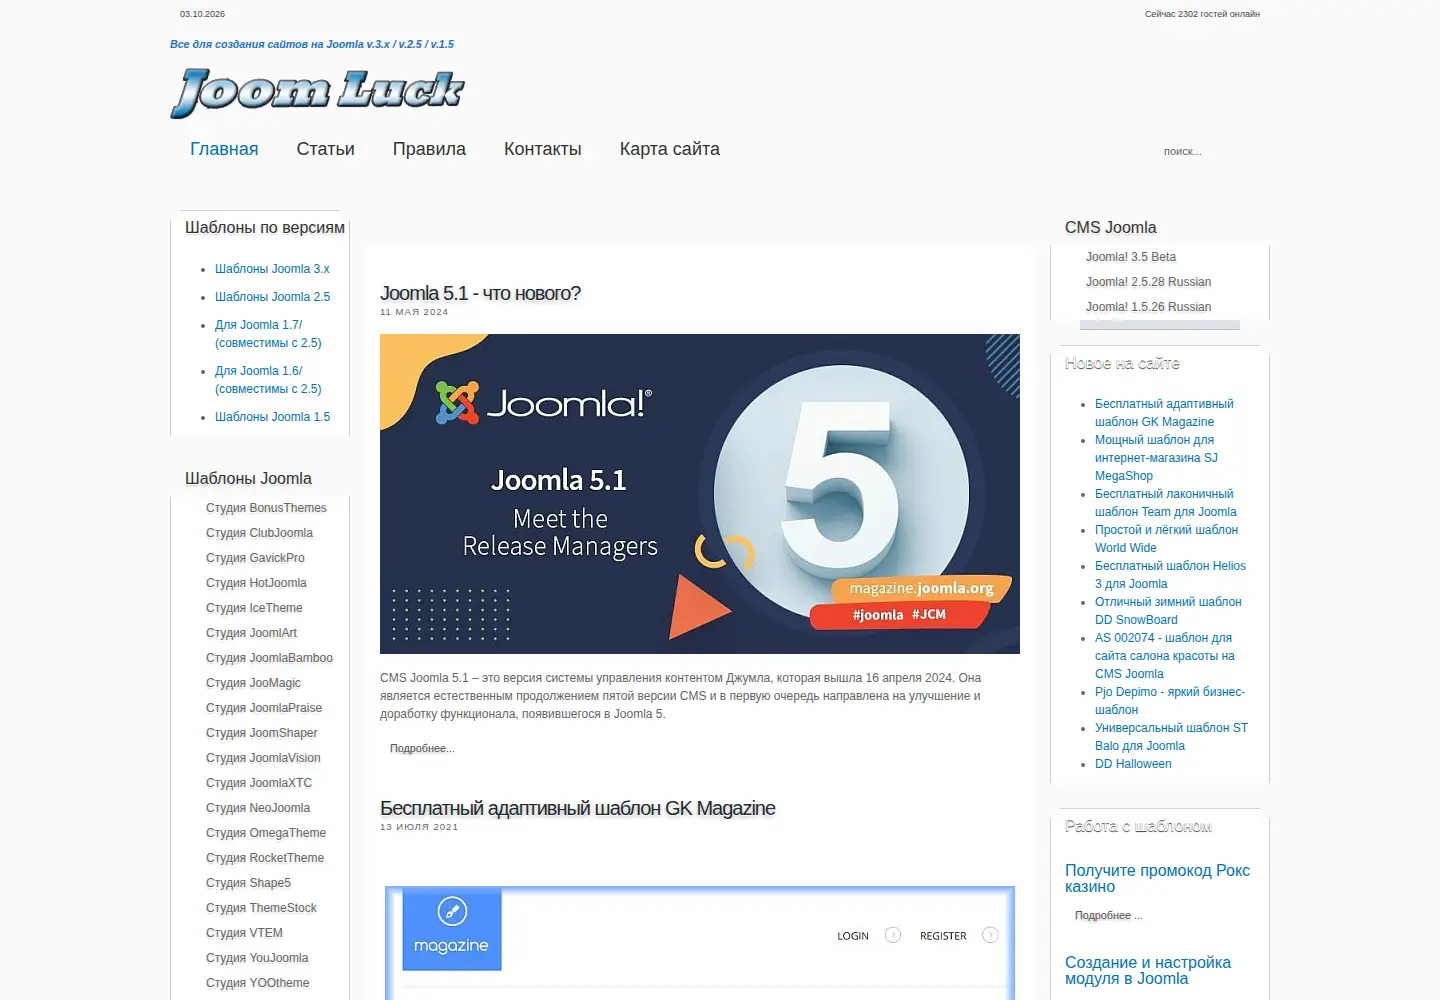Click the поиск search field
Viewport: 1440px width, 1000px height.
pos(1205,152)
